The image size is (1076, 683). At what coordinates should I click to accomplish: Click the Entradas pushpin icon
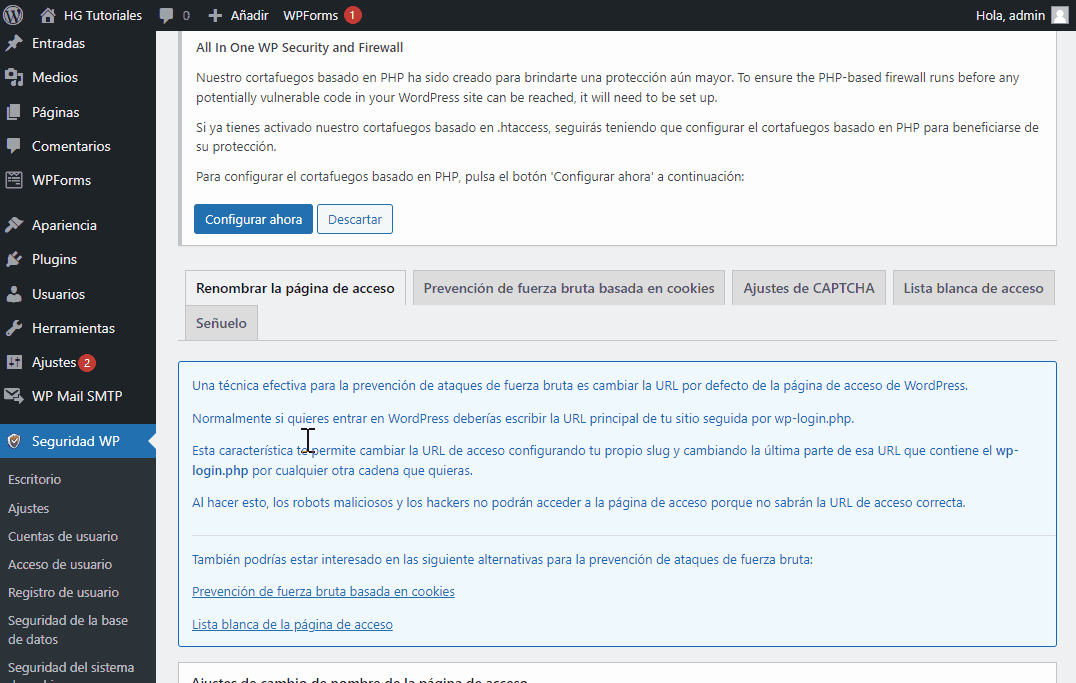[x=14, y=43]
